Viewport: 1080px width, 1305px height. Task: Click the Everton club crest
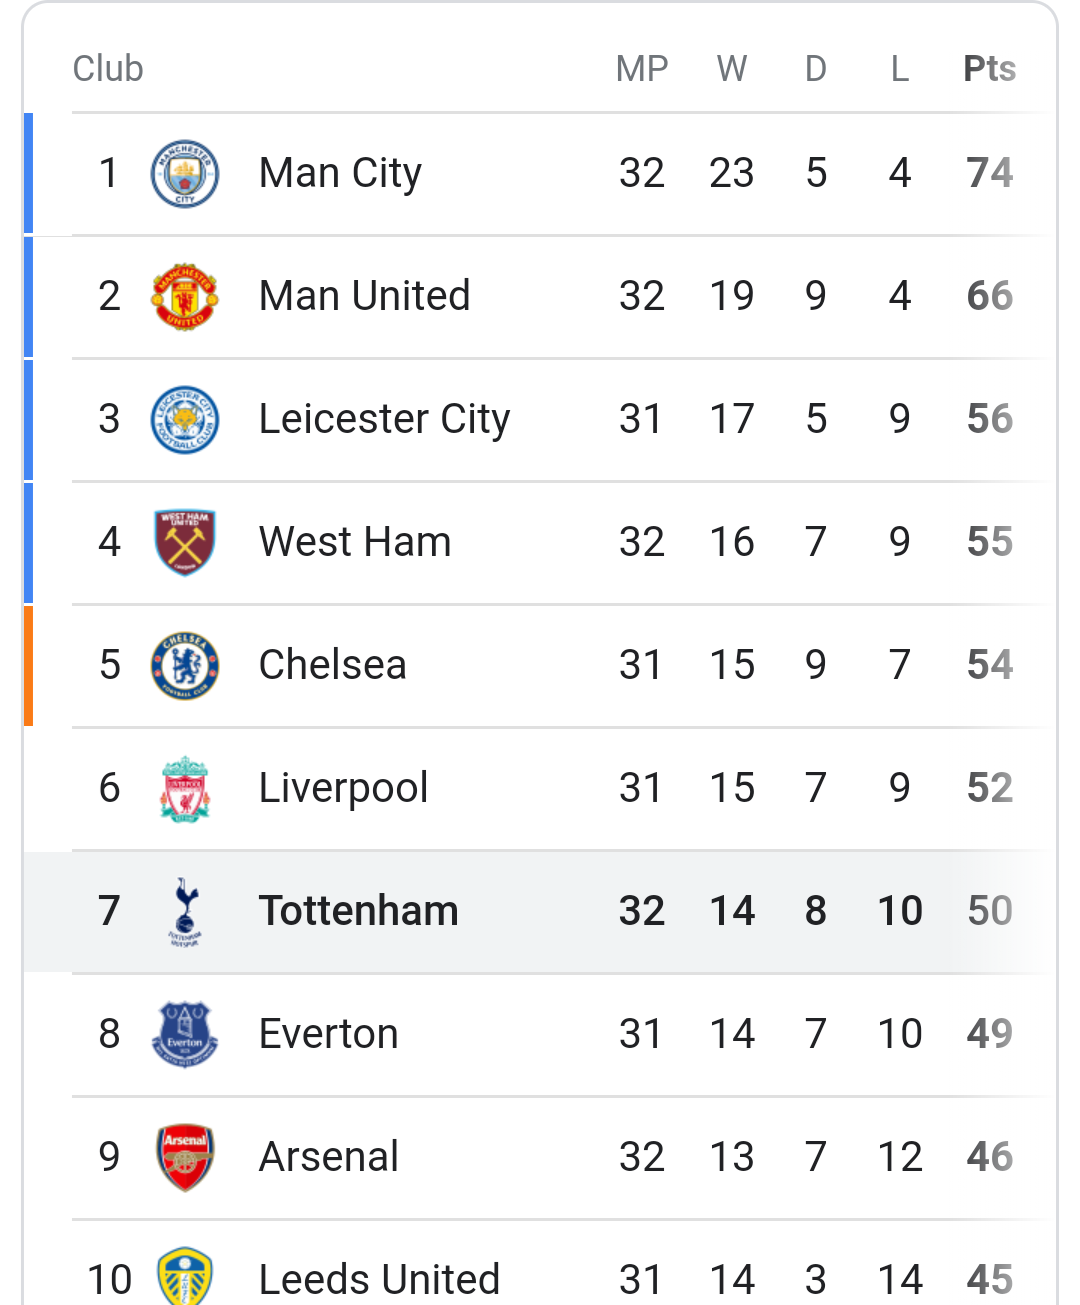[185, 1035]
